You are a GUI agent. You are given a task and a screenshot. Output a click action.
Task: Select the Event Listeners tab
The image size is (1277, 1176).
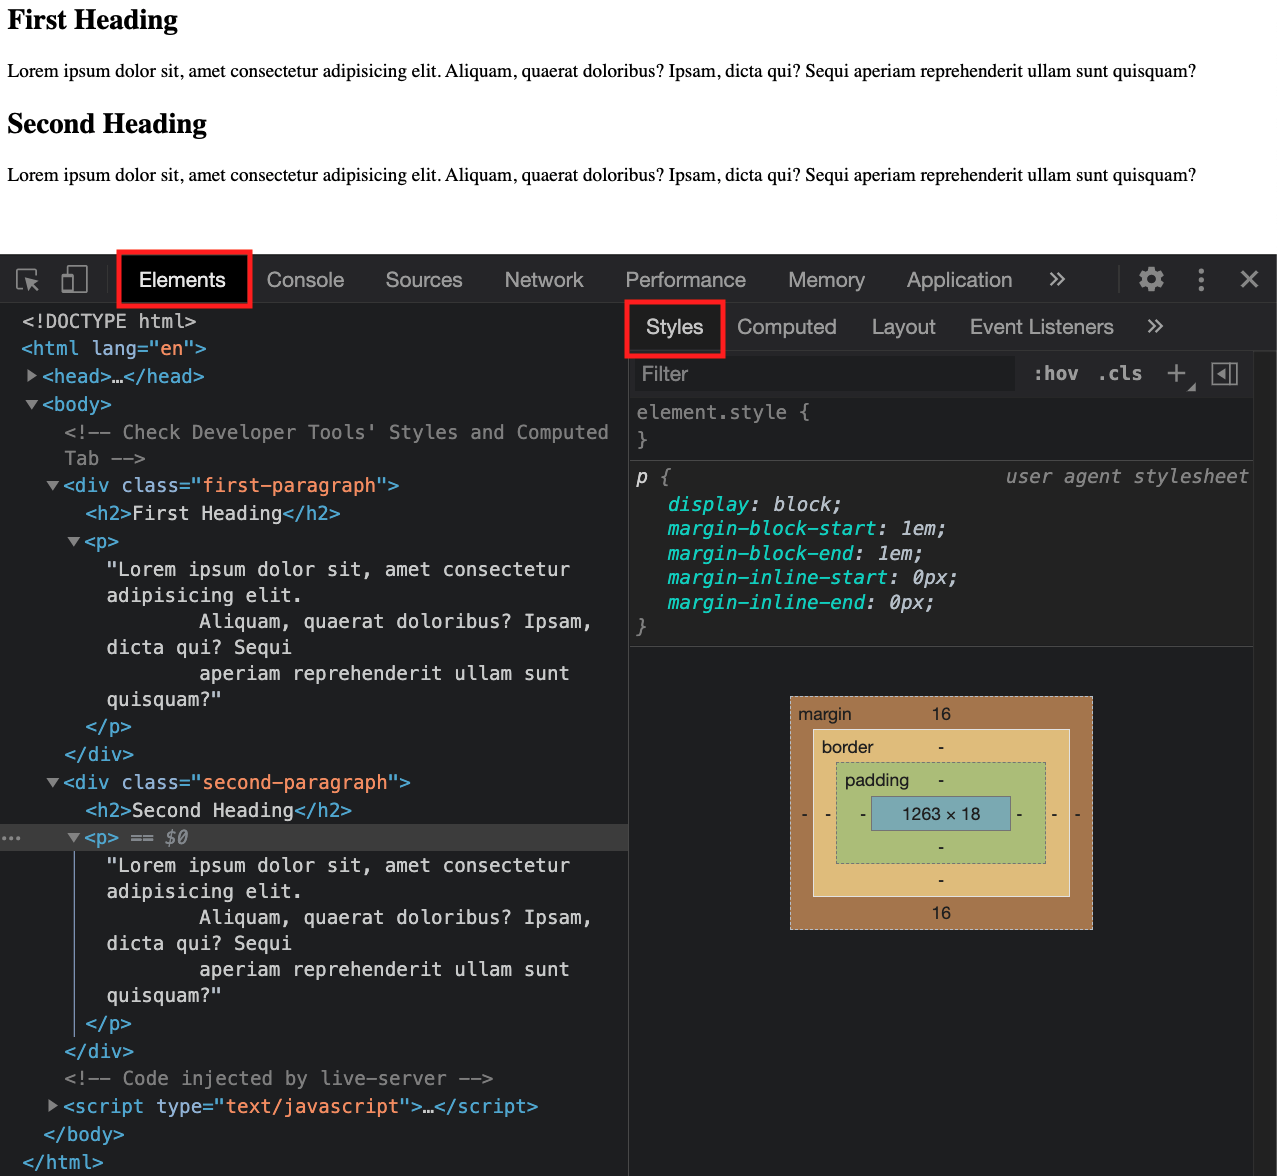1042,327
